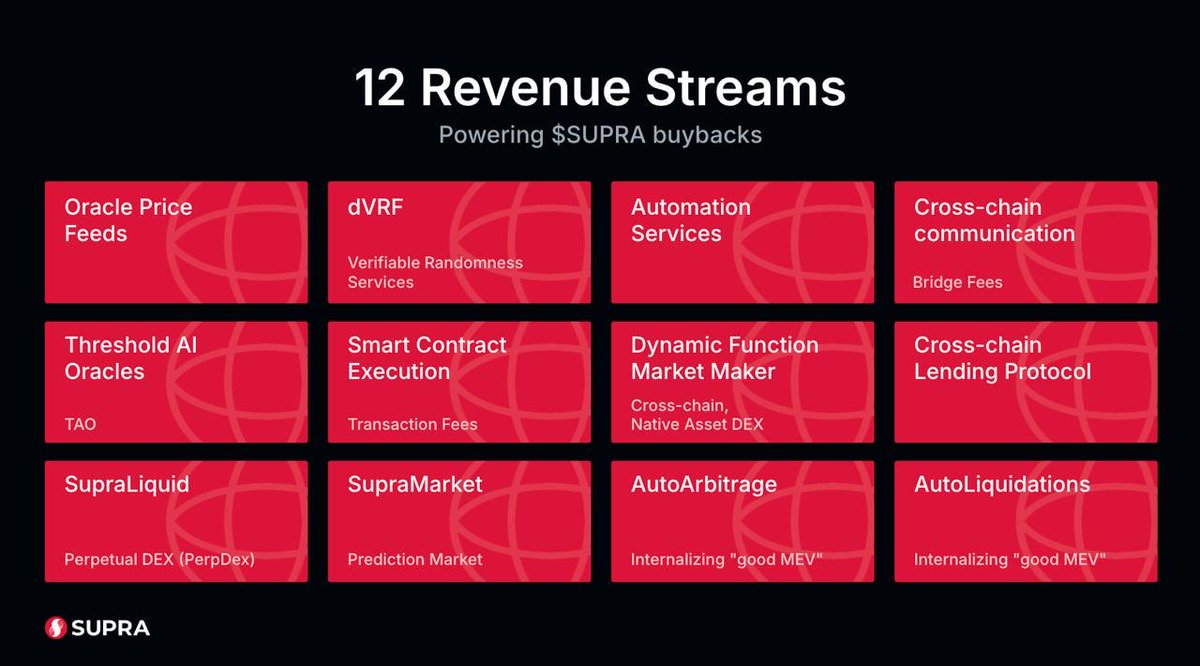Click the "12 Revenue Streams" heading
Viewport: 1200px width, 666px height.
pos(600,88)
